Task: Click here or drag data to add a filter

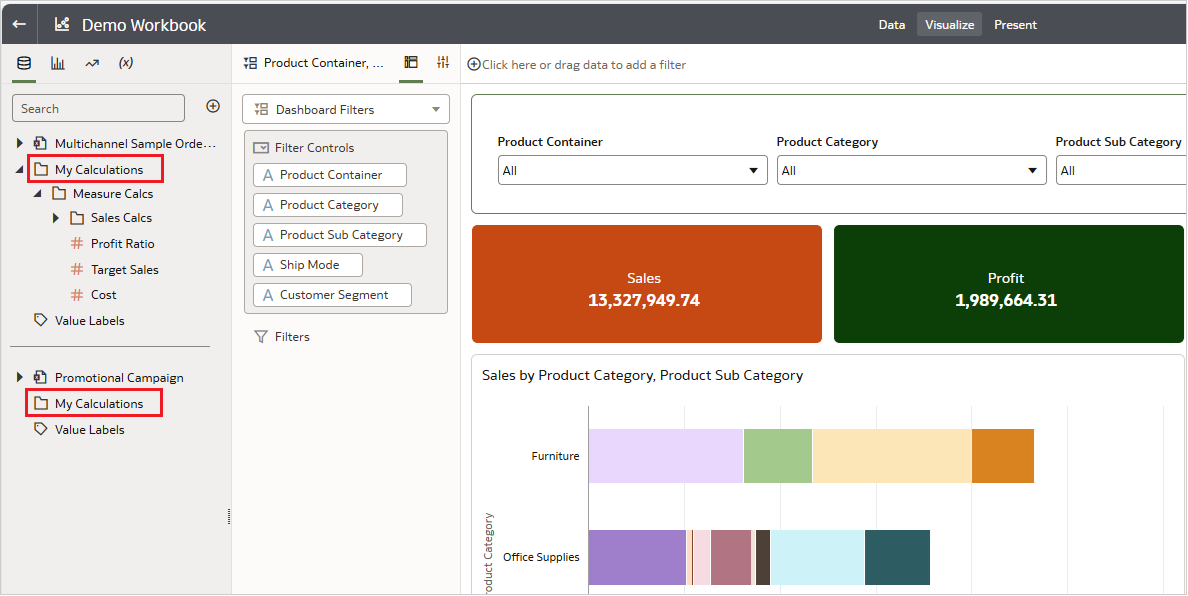Action: (x=576, y=63)
